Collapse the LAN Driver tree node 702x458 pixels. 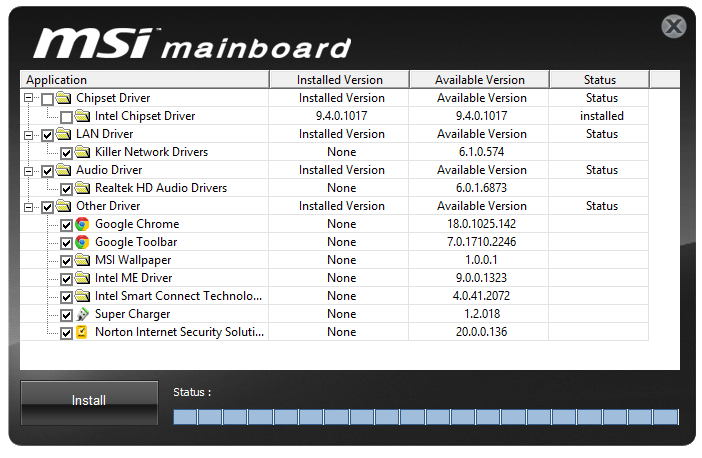click(x=29, y=135)
